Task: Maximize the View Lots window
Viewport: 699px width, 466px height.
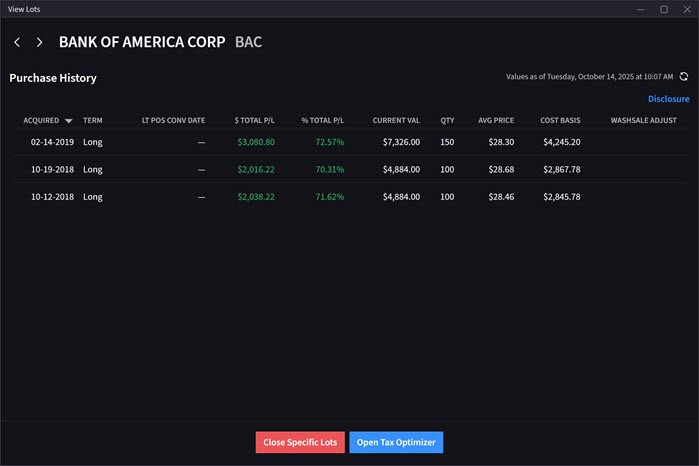Action: click(x=663, y=9)
